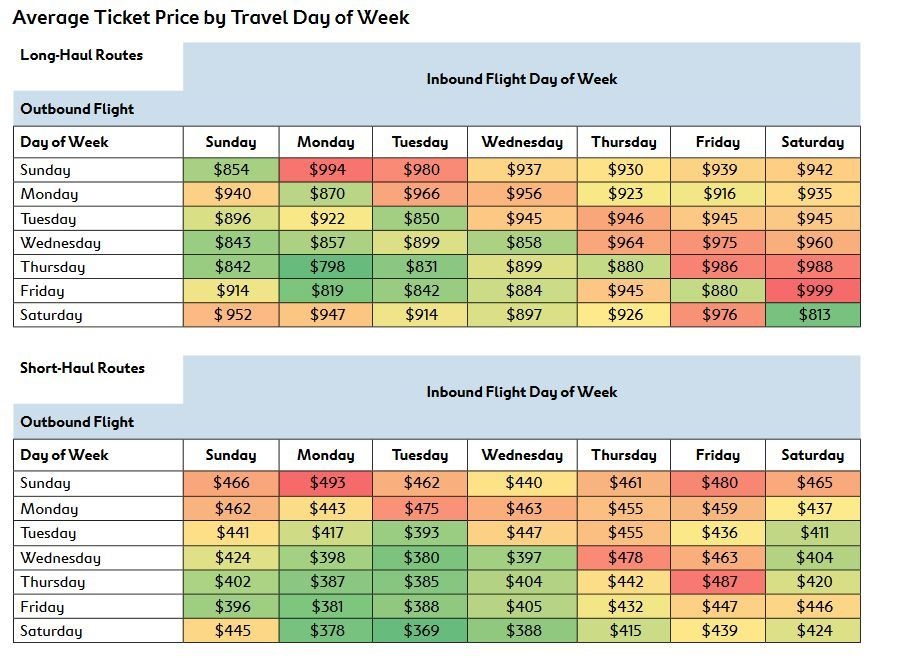Screen dimensions: 902x658
Task: Select "Outbound Flight" label in Short-Haul section
Action: [x=77, y=422]
